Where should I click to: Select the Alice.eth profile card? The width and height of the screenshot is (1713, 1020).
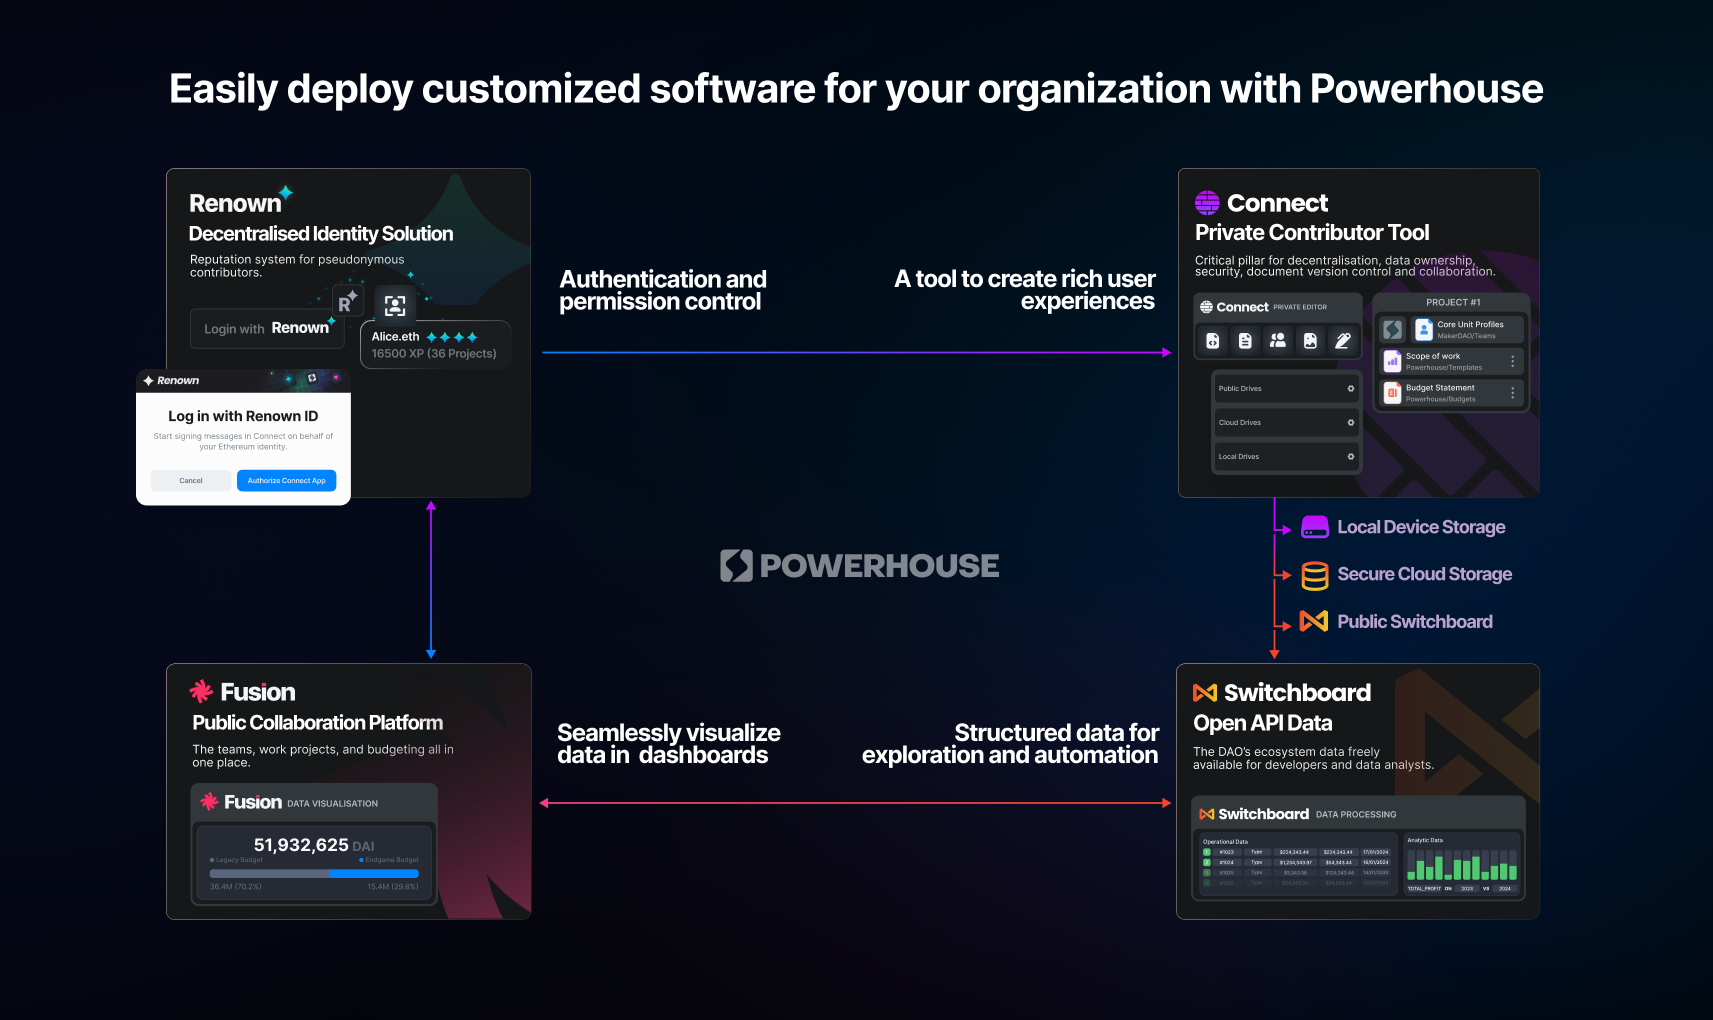pos(435,344)
